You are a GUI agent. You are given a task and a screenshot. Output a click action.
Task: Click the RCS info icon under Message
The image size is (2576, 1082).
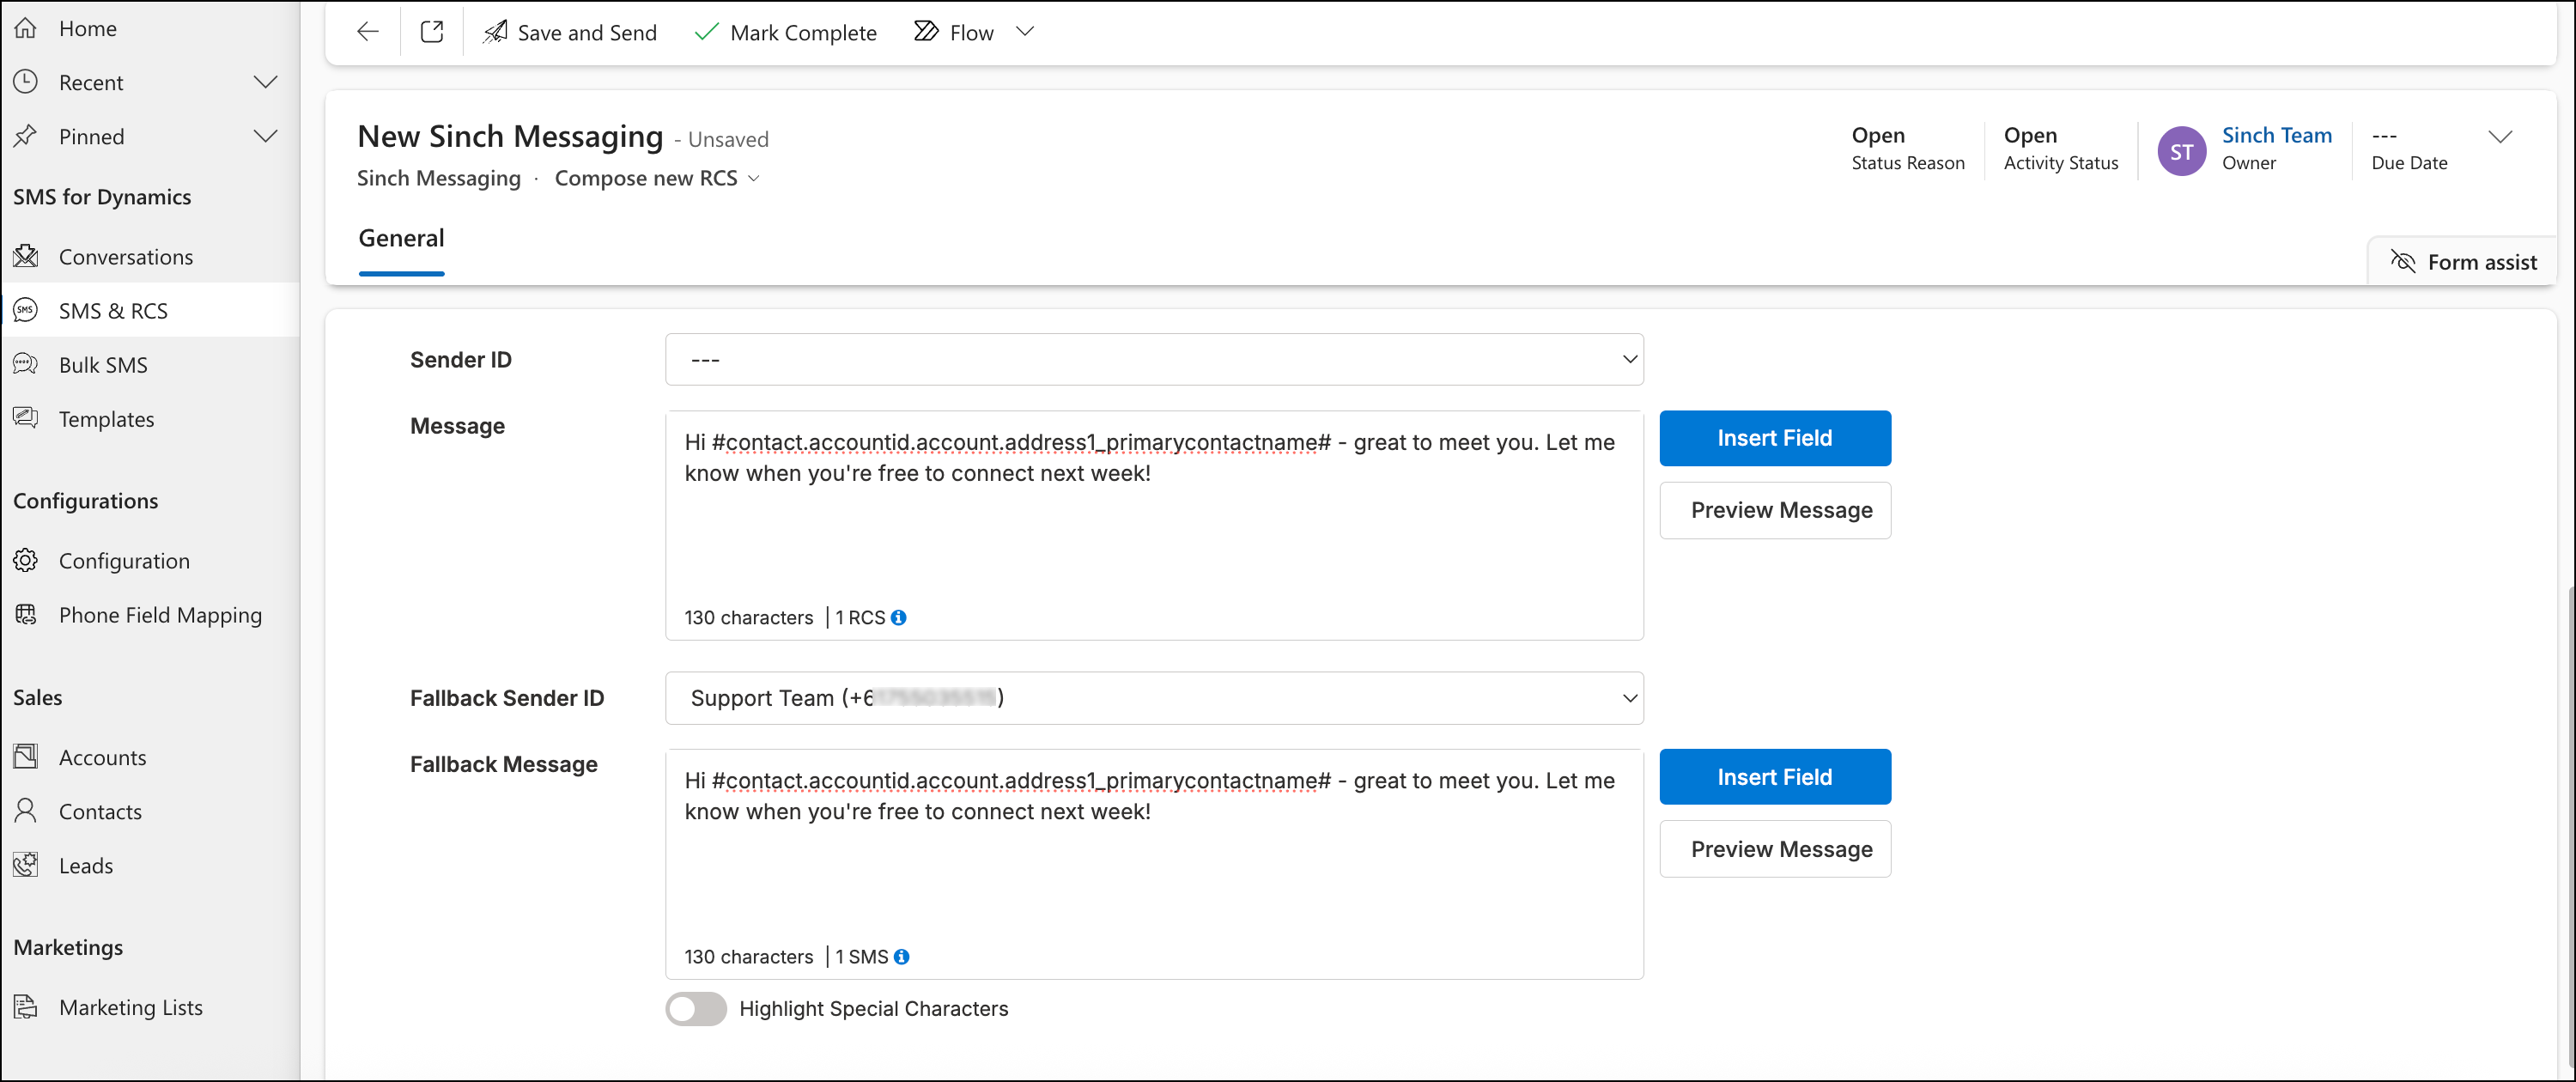click(898, 618)
